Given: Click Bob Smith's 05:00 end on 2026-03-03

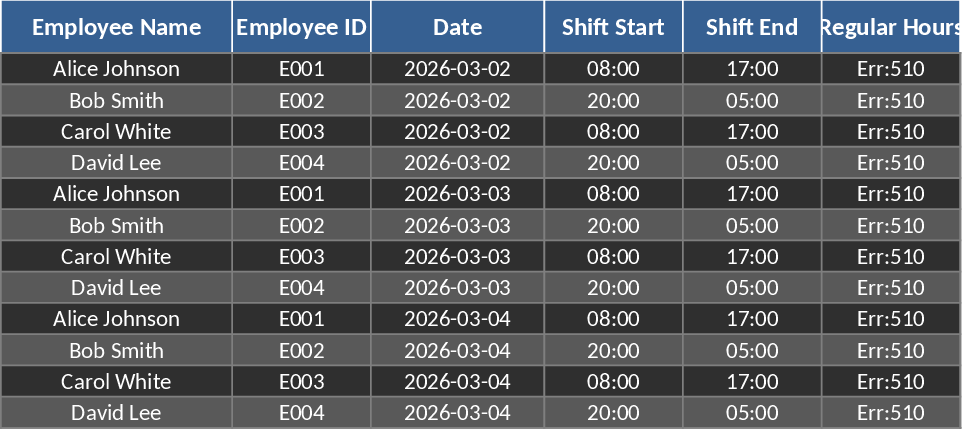Looking at the screenshot, I should coord(752,225).
